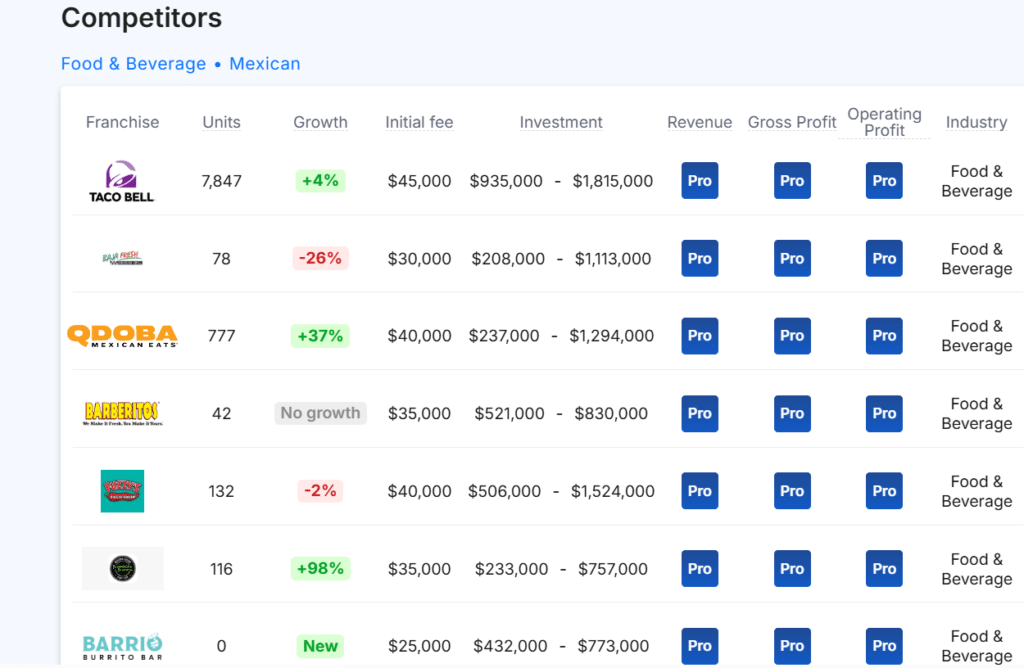Click the $935,000 - $1,815,000 investment range
Image resolution: width=1024 pixels, height=668 pixels.
561,181
